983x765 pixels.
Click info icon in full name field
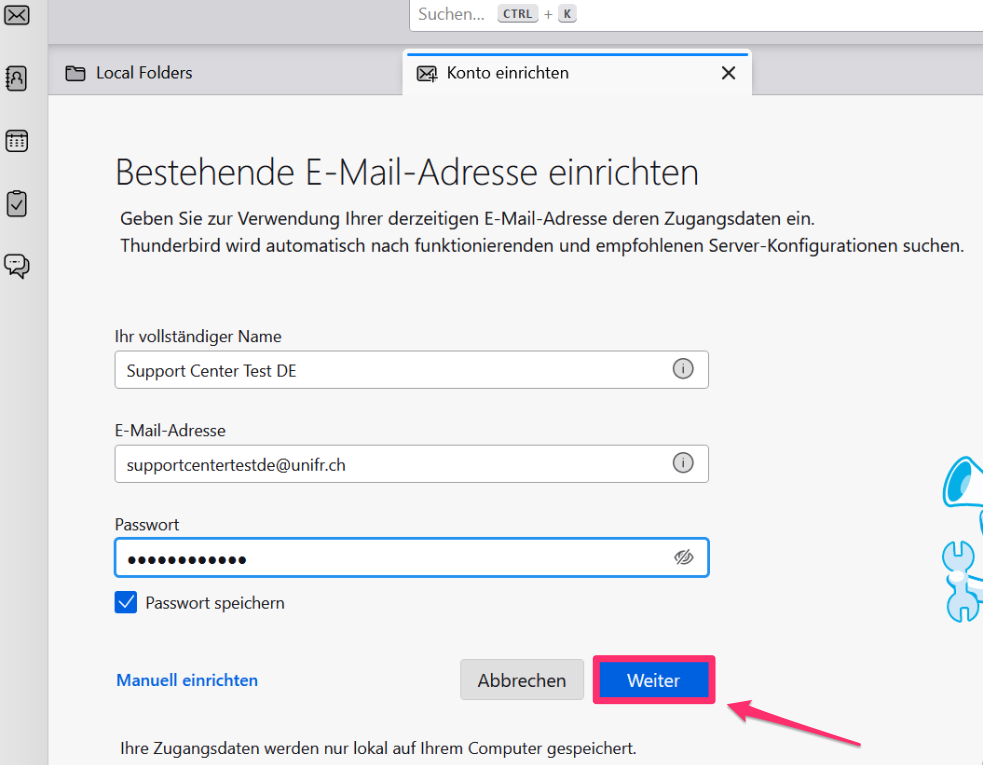coord(683,369)
